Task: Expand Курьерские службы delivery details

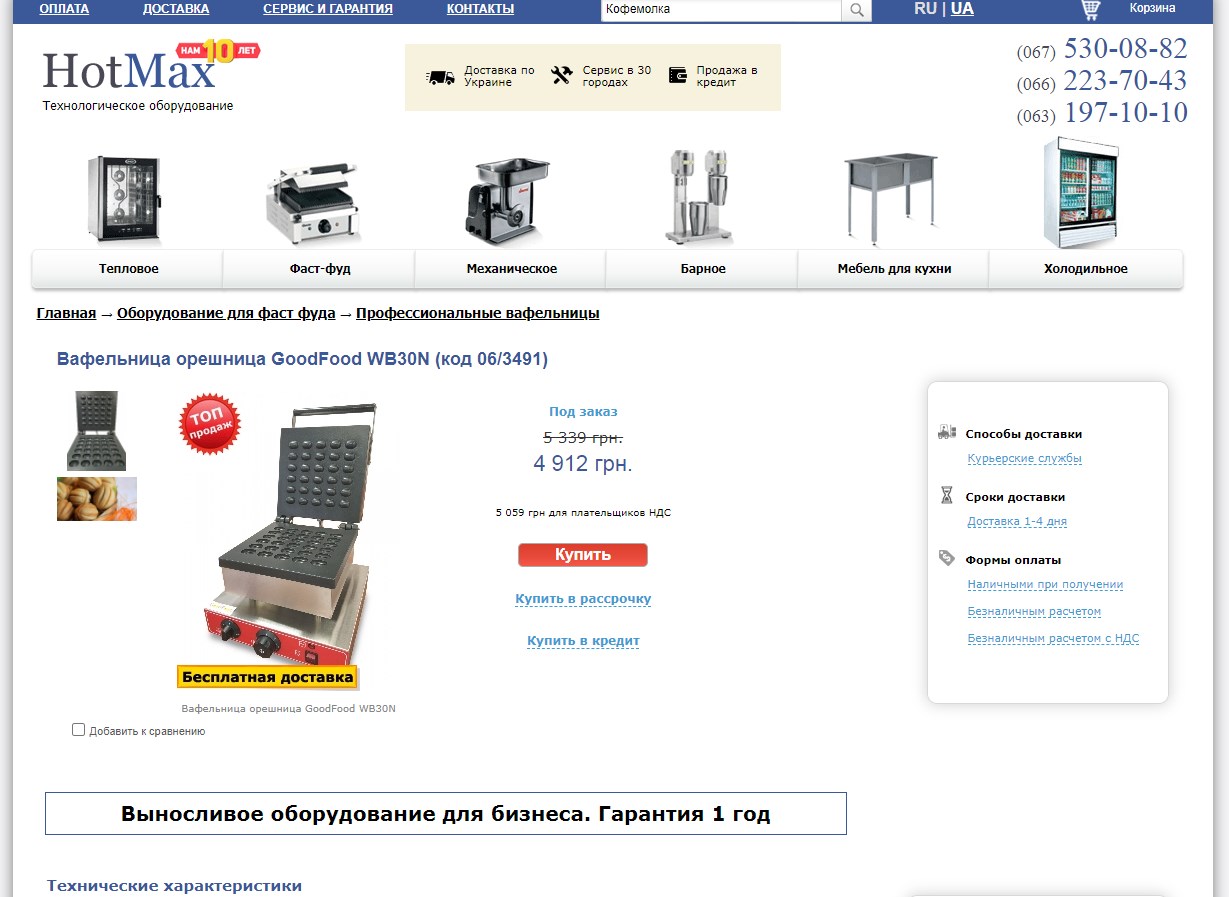Action: (1024, 459)
